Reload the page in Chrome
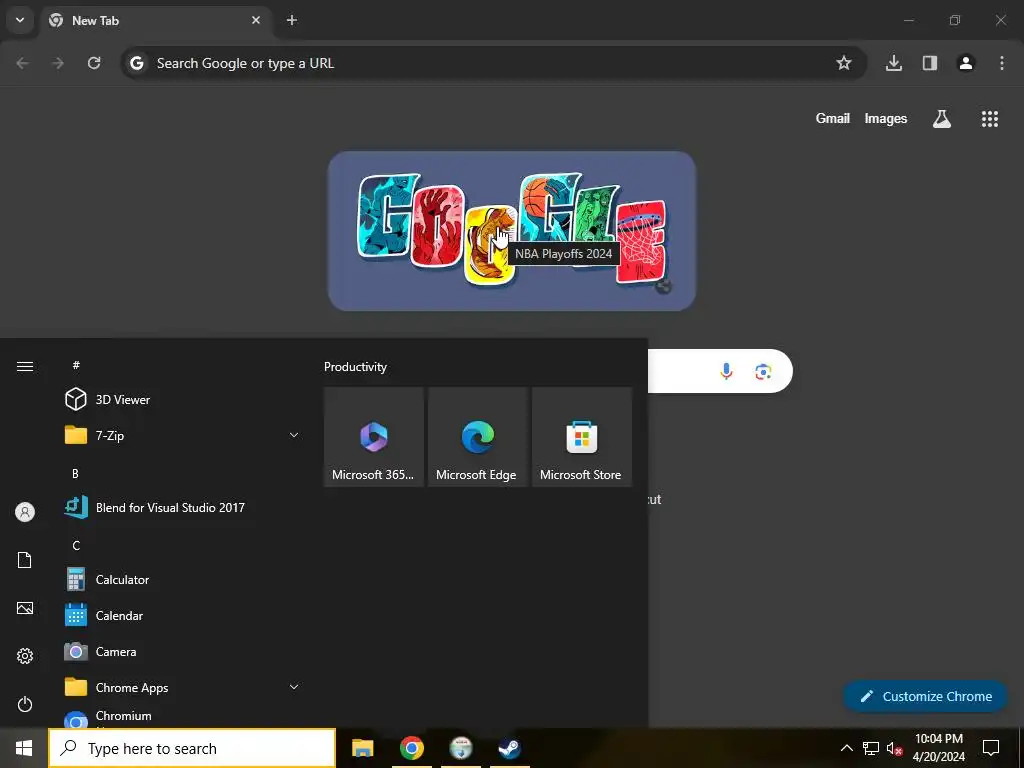The height and width of the screenshot is (768, 1024). [x=94, y=63]
